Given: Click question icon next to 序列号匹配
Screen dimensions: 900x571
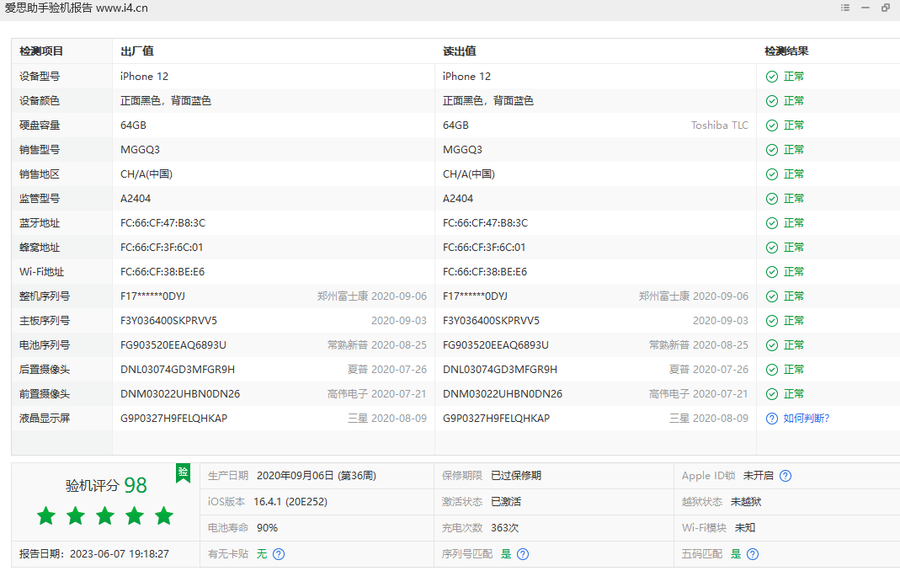Looking at the screenshot, I should (523, 554).
